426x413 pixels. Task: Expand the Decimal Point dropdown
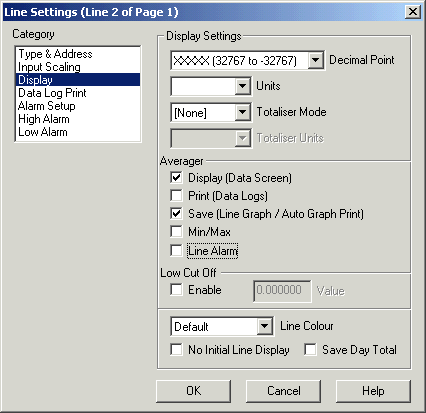tap(315, 61)
